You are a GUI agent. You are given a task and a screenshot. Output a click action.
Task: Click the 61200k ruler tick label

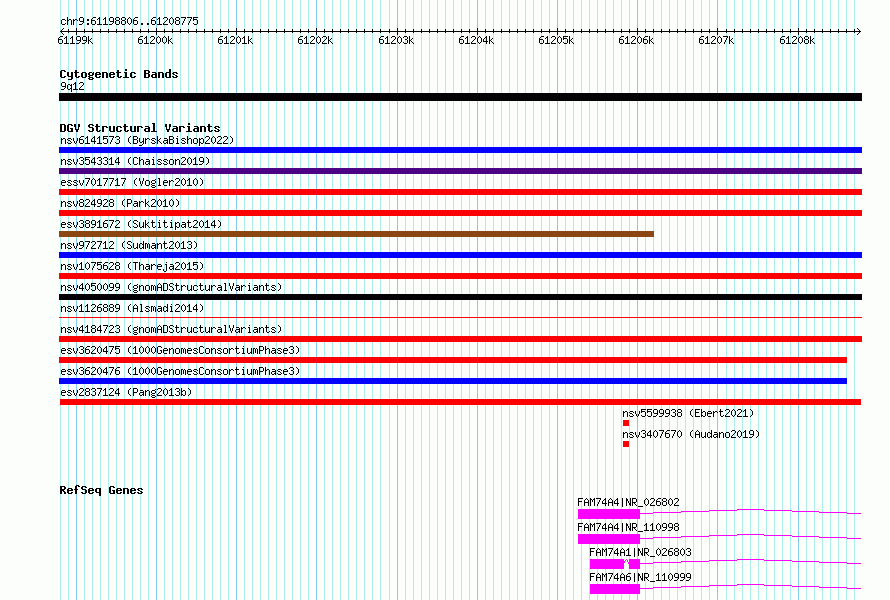156,40
